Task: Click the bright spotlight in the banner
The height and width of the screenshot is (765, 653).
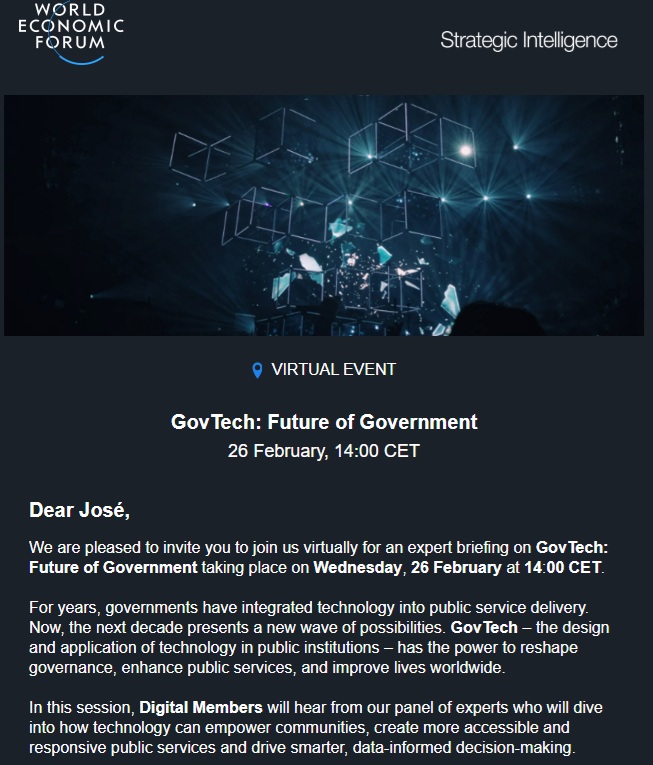Action: [x=464, y=151]
